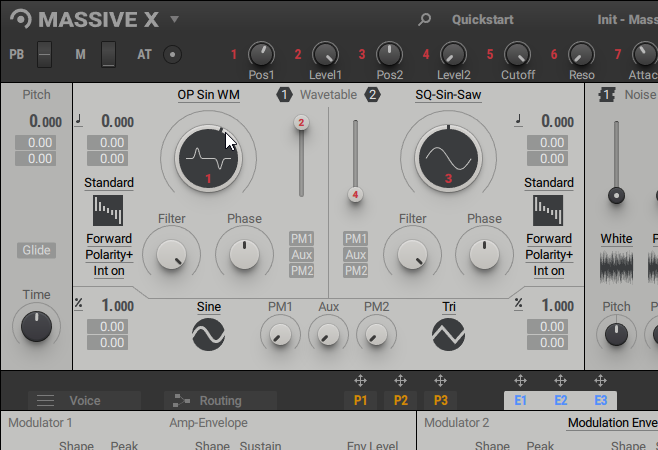Click macro knob 3 Pos2
658x450 pixels.
pyautogui.click(x=389, y=55)
